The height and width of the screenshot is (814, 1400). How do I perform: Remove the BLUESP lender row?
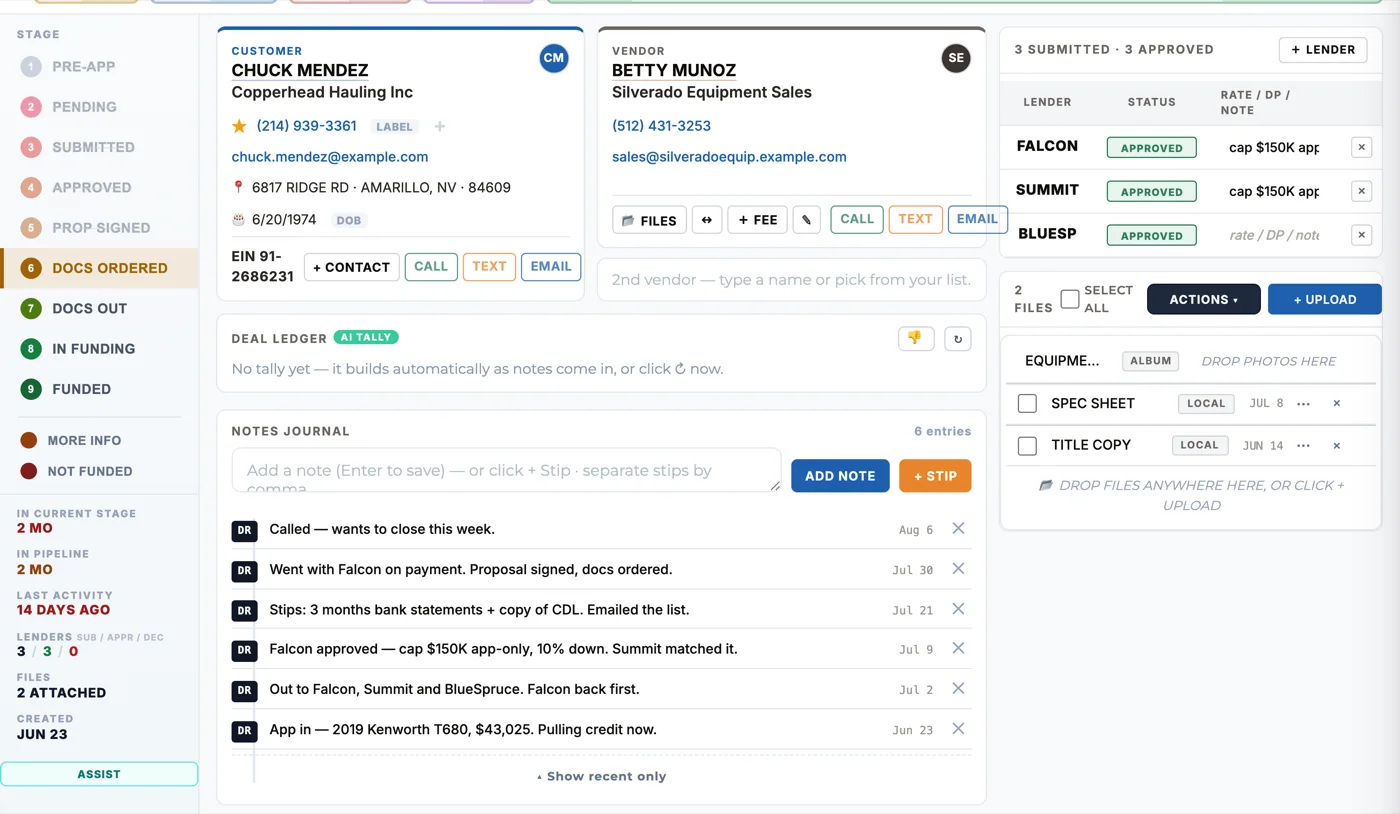pos(1361,235)
